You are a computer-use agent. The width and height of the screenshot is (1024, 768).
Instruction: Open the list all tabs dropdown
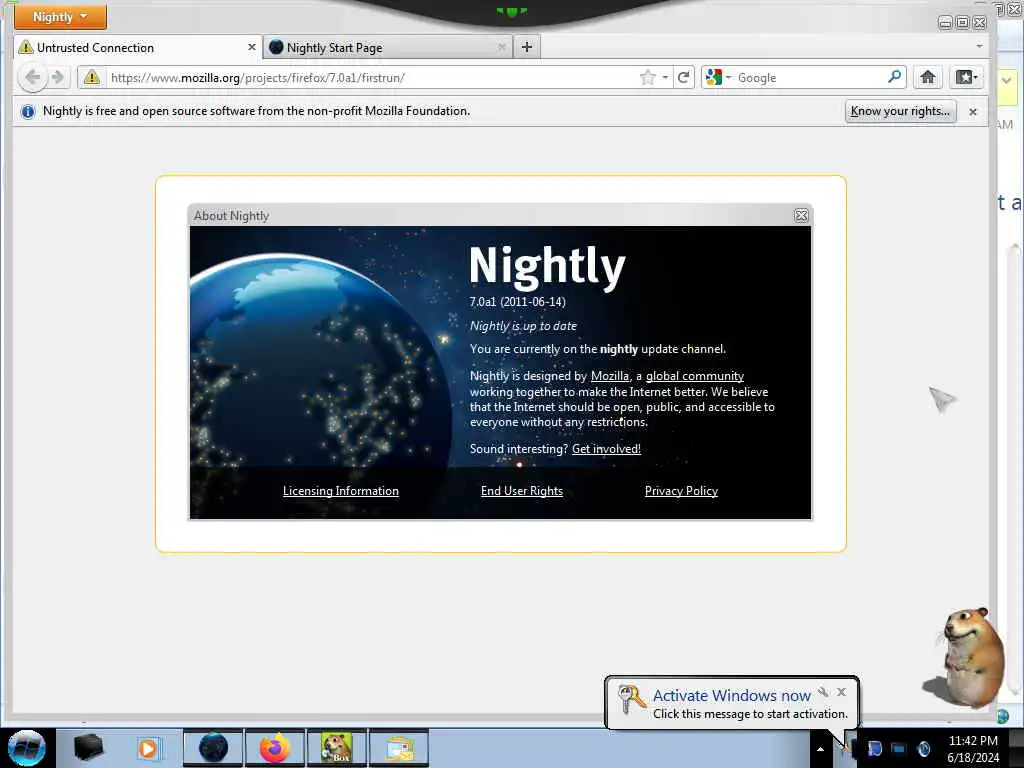tap(979, 46)
